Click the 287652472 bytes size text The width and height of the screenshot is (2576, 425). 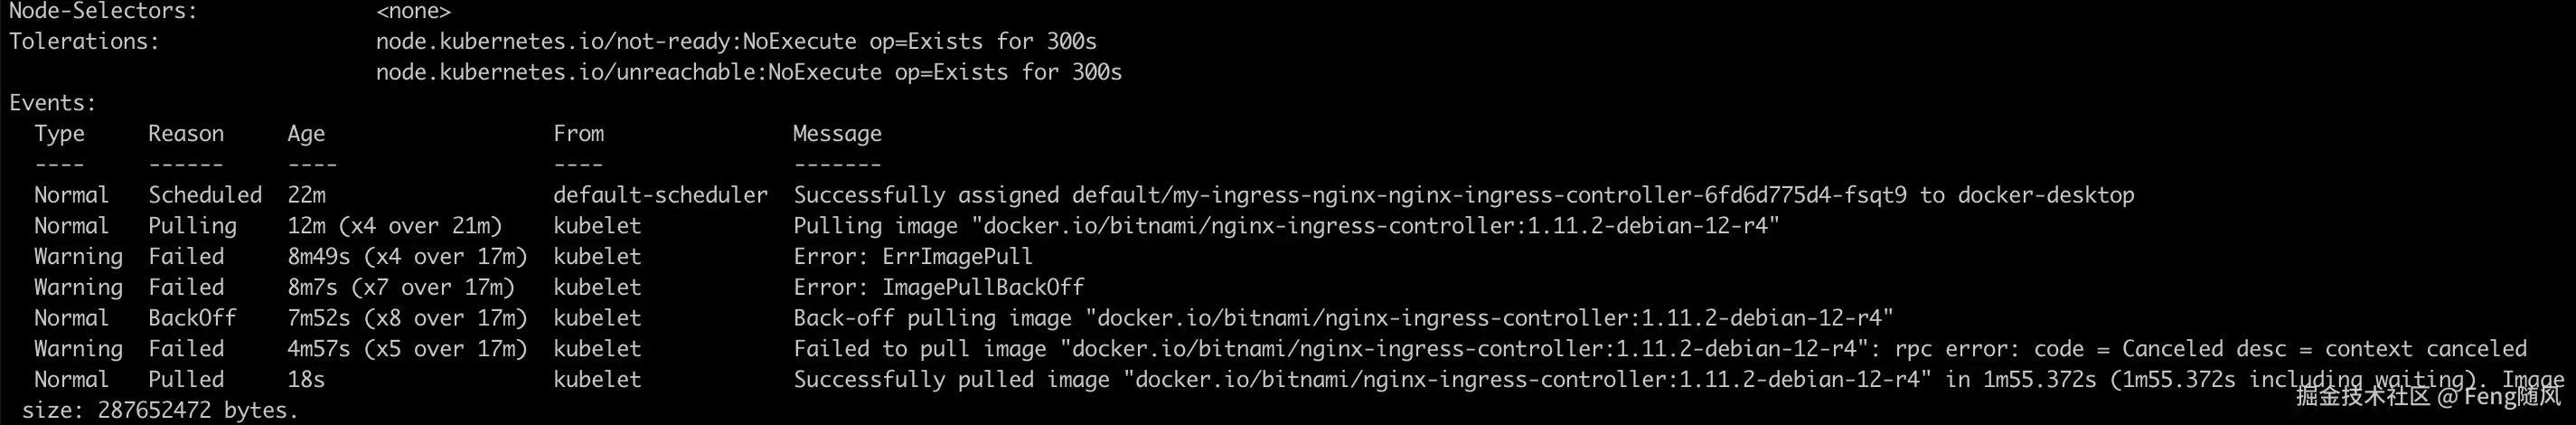(197, 411)
